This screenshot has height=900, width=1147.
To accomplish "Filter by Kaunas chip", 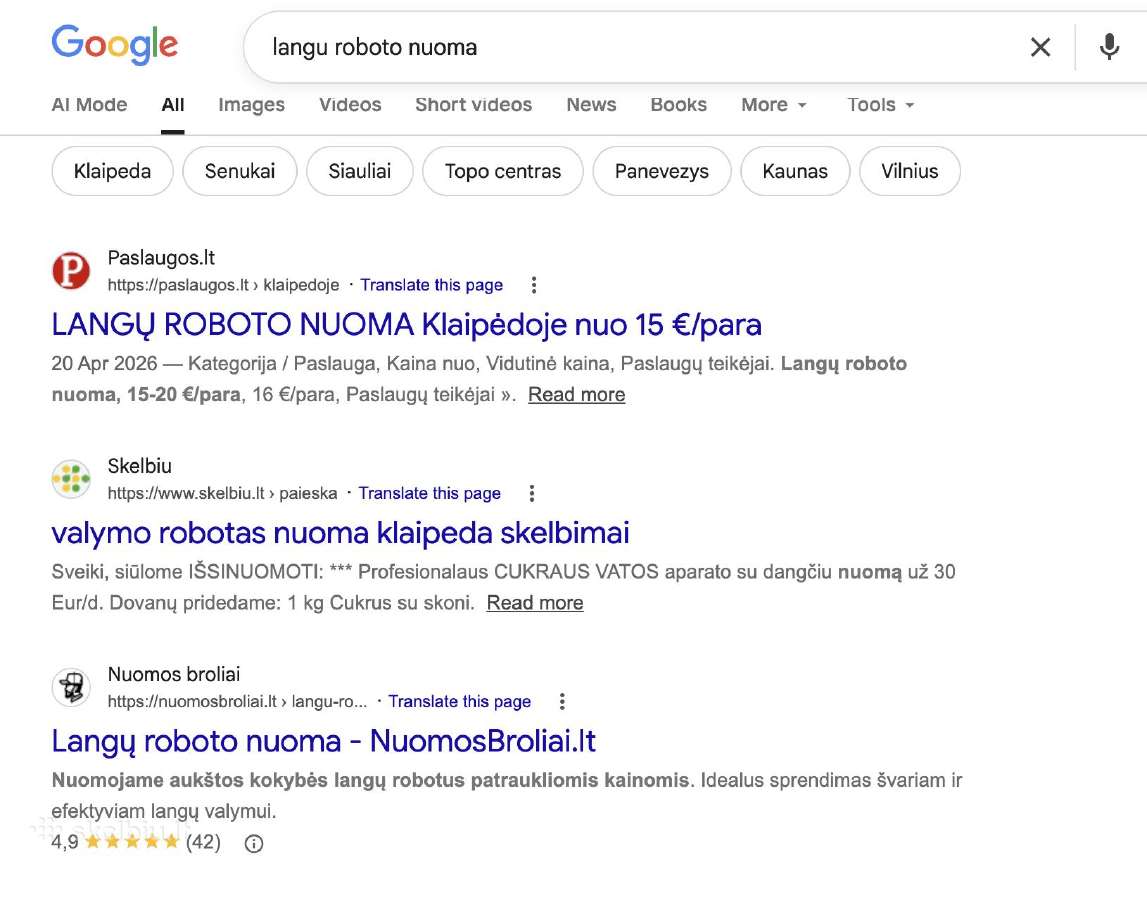I will tap(795, 171).
